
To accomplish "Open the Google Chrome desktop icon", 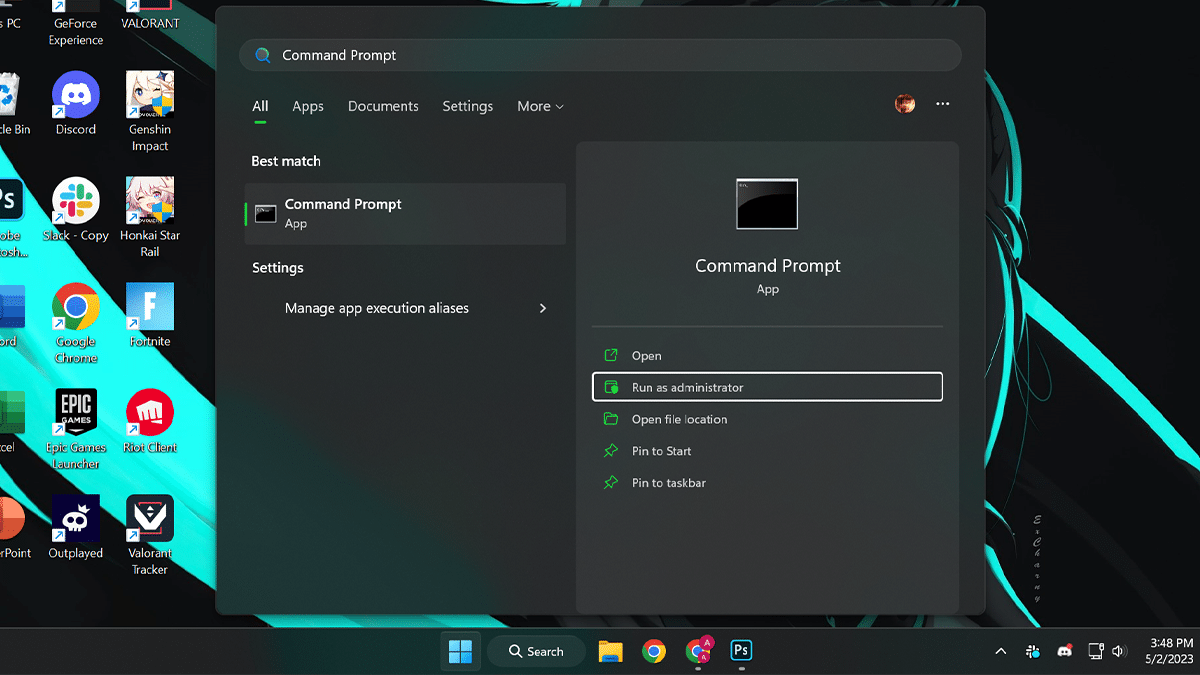I will [x=76, y=308].
